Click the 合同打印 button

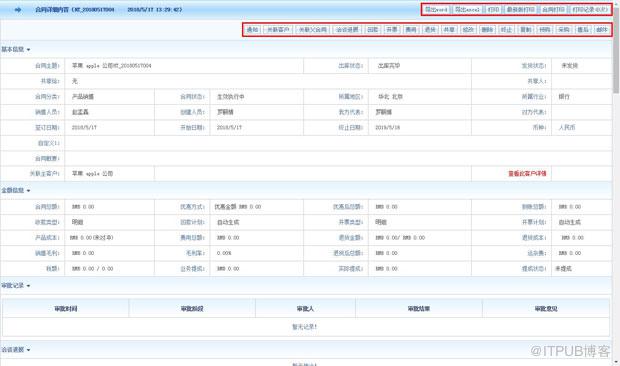click(x=553, y=9)
